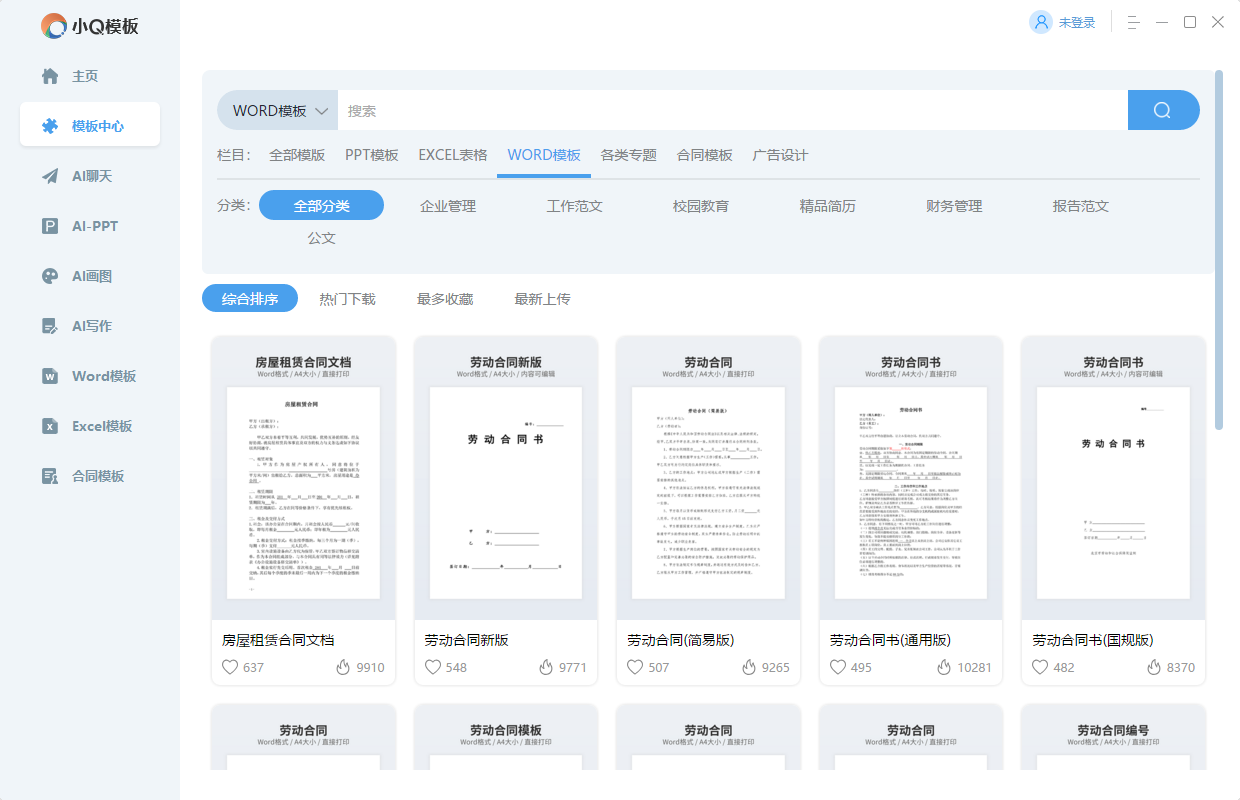Open Word模板 sidebar icon
This screenshot has width=1240, height=800.
tap(50, 376)
